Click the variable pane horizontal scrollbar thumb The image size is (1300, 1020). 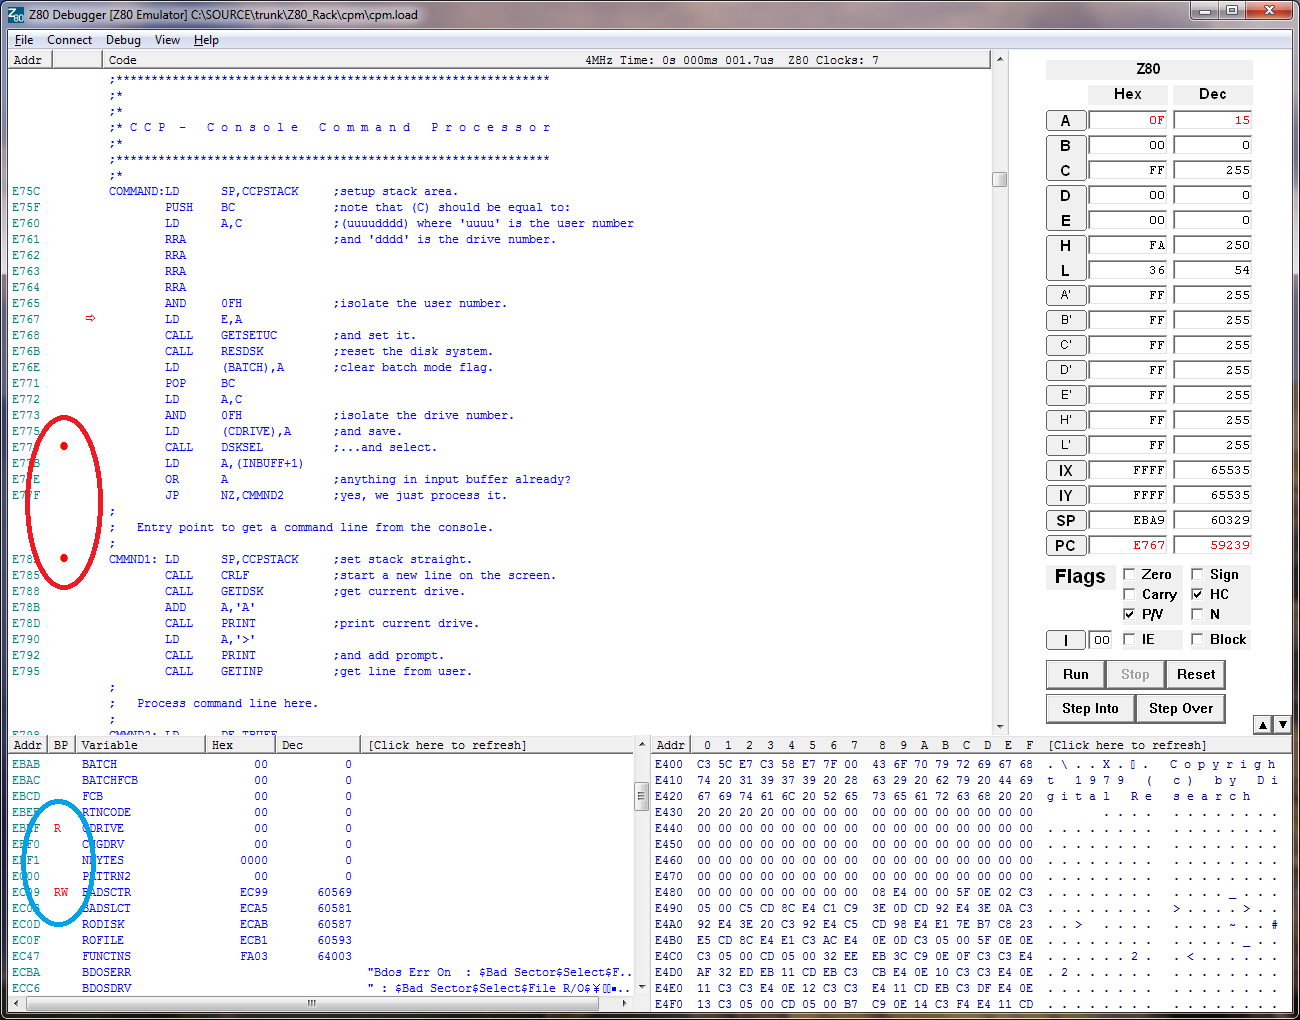[312, 1003]
